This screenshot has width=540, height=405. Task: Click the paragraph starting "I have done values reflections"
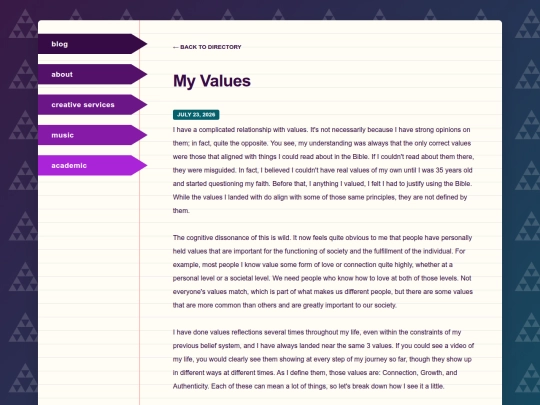tap(323, 359)
